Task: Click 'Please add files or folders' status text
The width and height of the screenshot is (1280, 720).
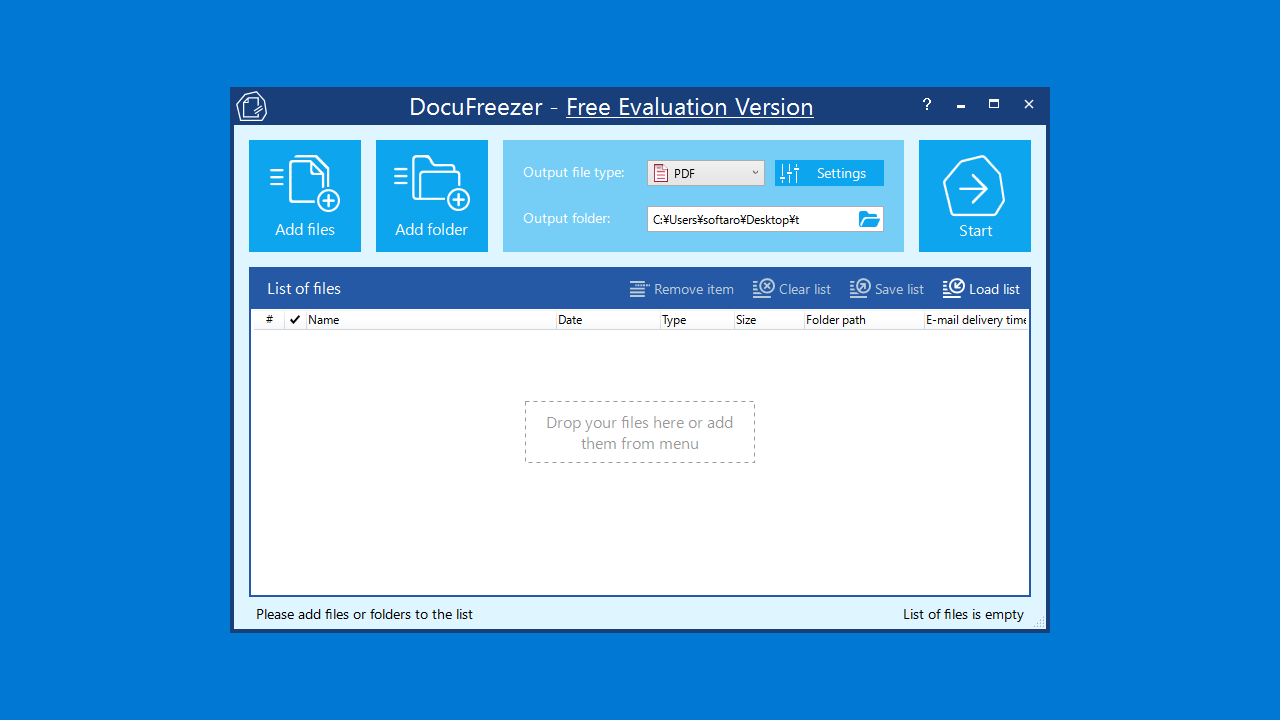Action: point(364,614)
